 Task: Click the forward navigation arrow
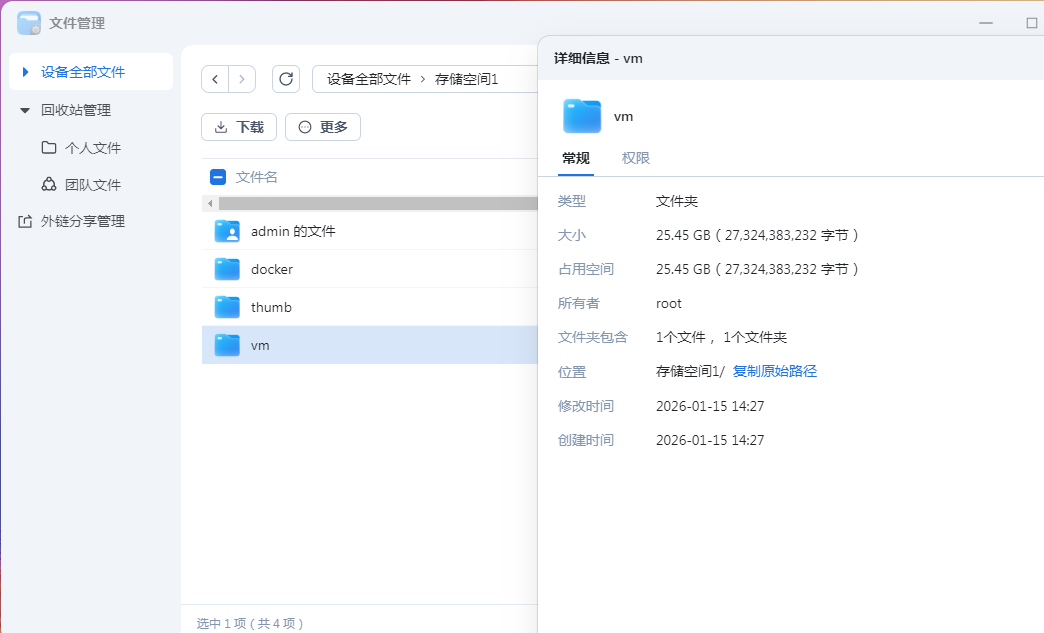click(x=242, y=78)
